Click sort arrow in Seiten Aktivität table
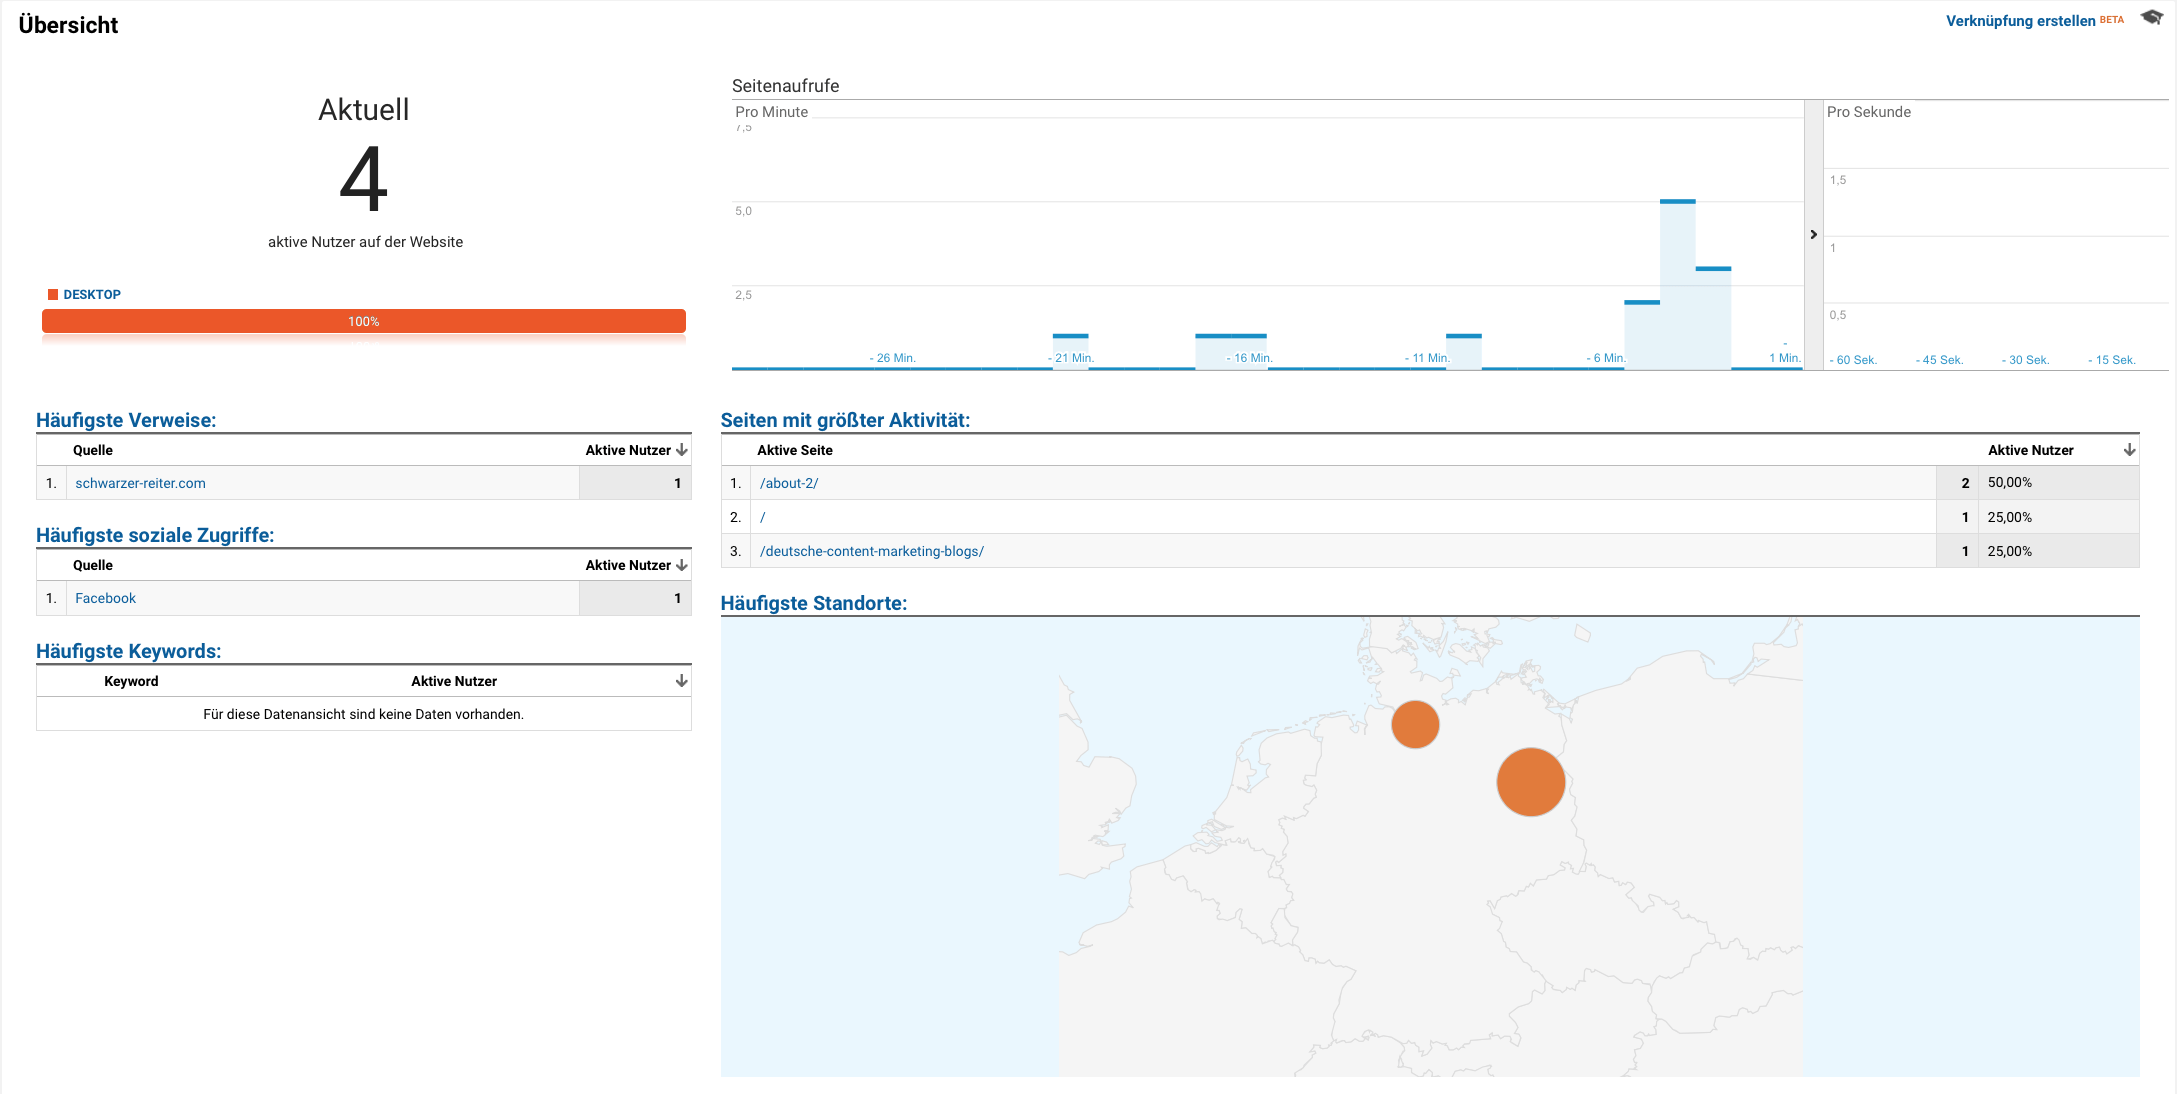The height and width of the screenshot is (1094, 2177). point(2129,450)
